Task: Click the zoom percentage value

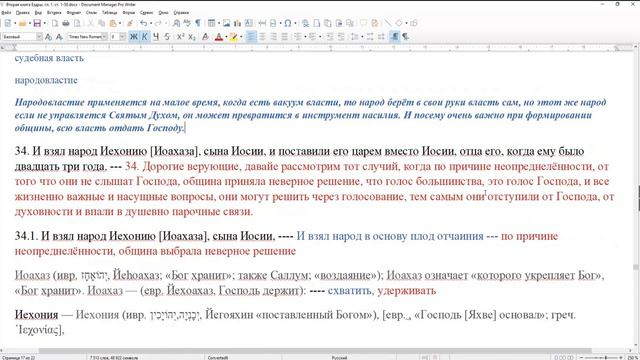Action: click(x=634, y=358)
